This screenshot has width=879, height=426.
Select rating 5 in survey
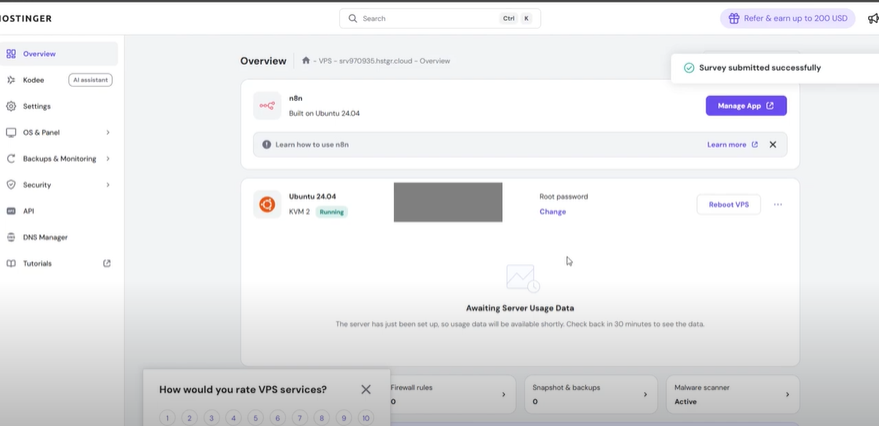pyautogui.click(x=255, y=418)
